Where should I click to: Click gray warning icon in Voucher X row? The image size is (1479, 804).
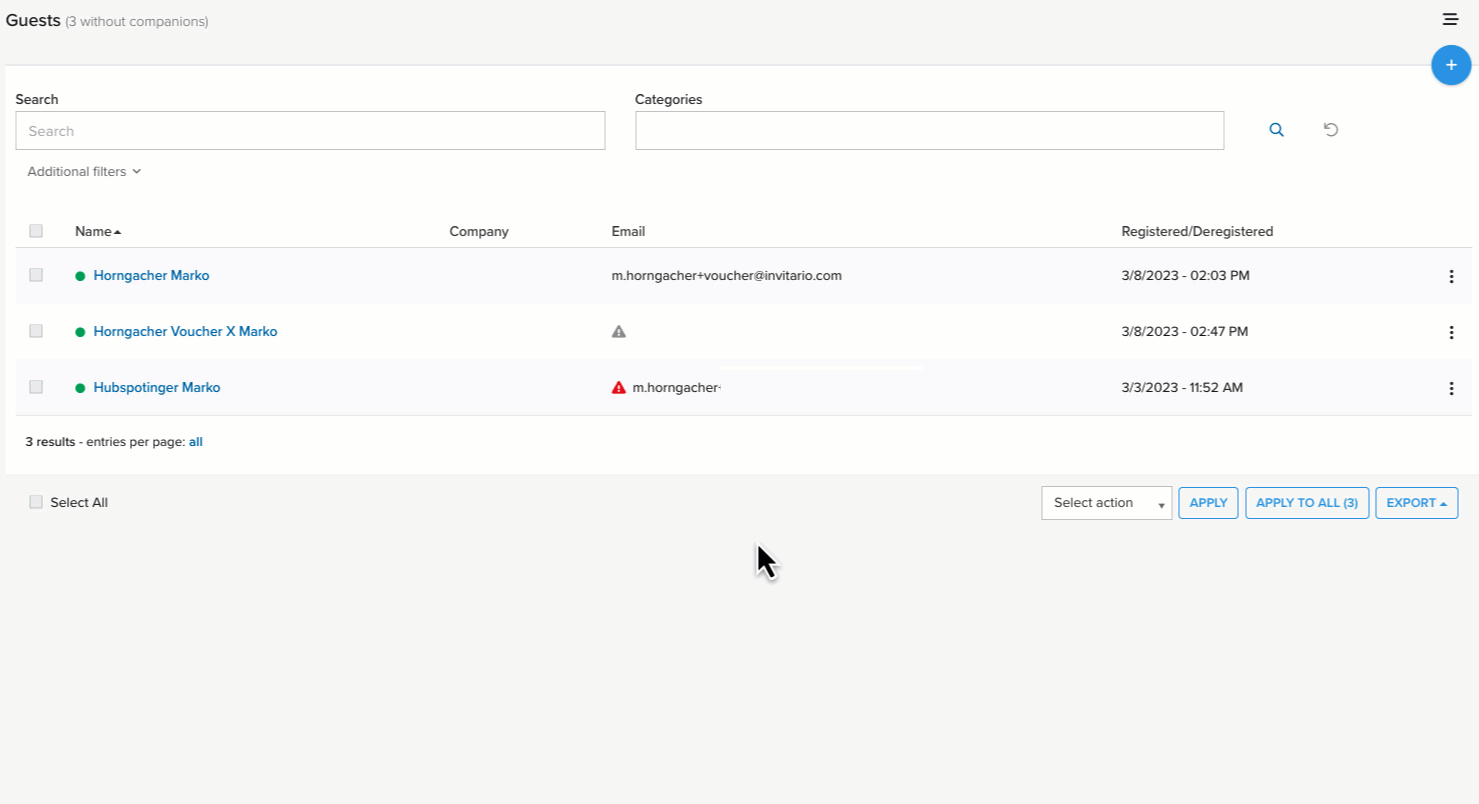619,331
